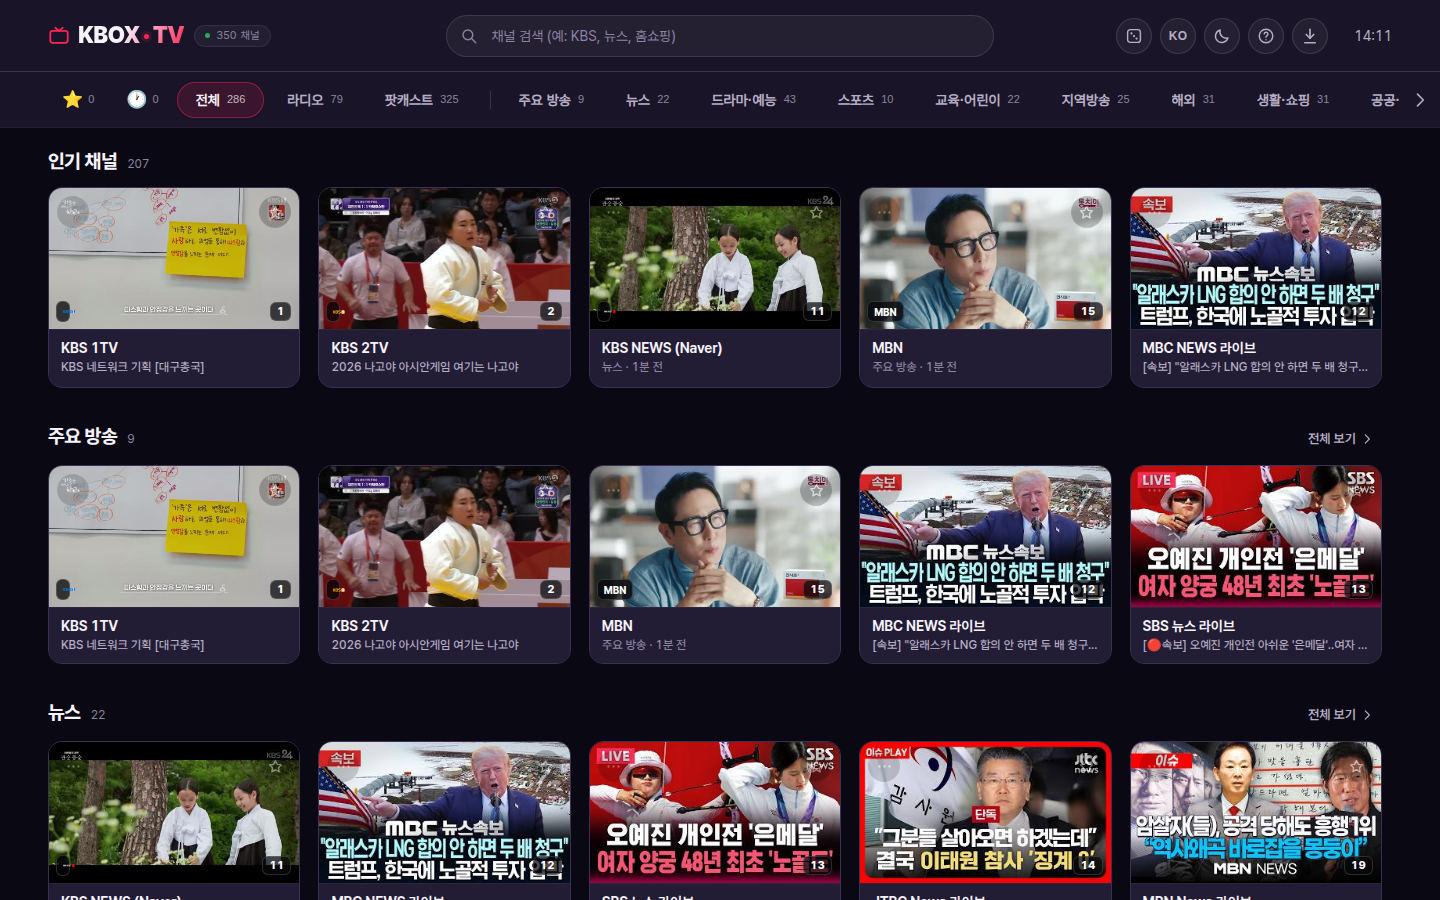Open MBC NEWS 라이브 card in 주요 방송
Screen dimensions: 1440x900
click(x=985, y=565)
